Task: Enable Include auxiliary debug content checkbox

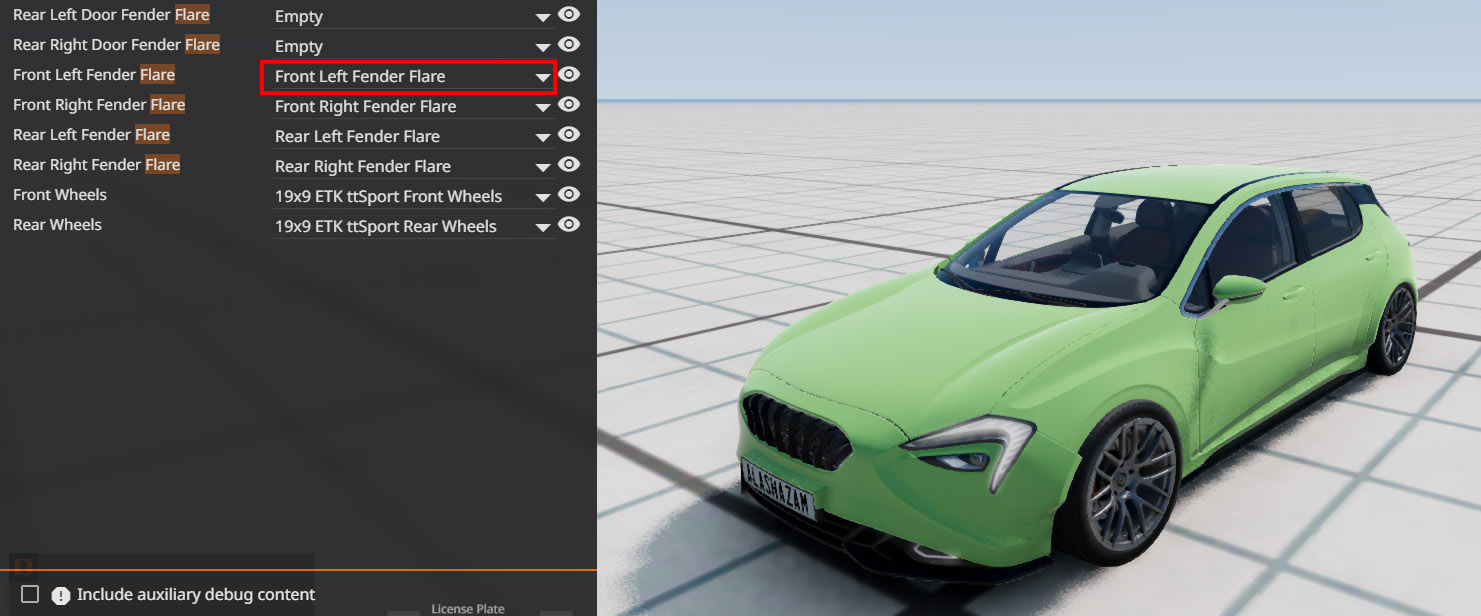Action: point(30,594)
